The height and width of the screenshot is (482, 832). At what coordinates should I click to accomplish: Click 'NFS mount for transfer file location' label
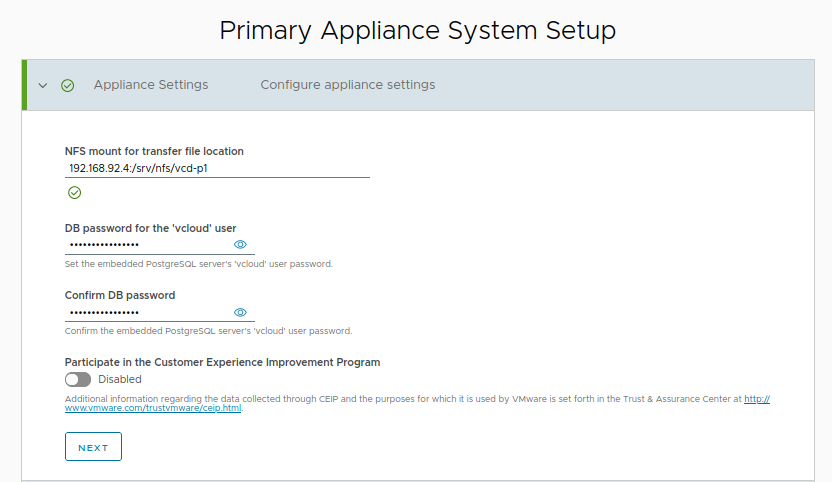pyautogui.click(x=154, y=151)
